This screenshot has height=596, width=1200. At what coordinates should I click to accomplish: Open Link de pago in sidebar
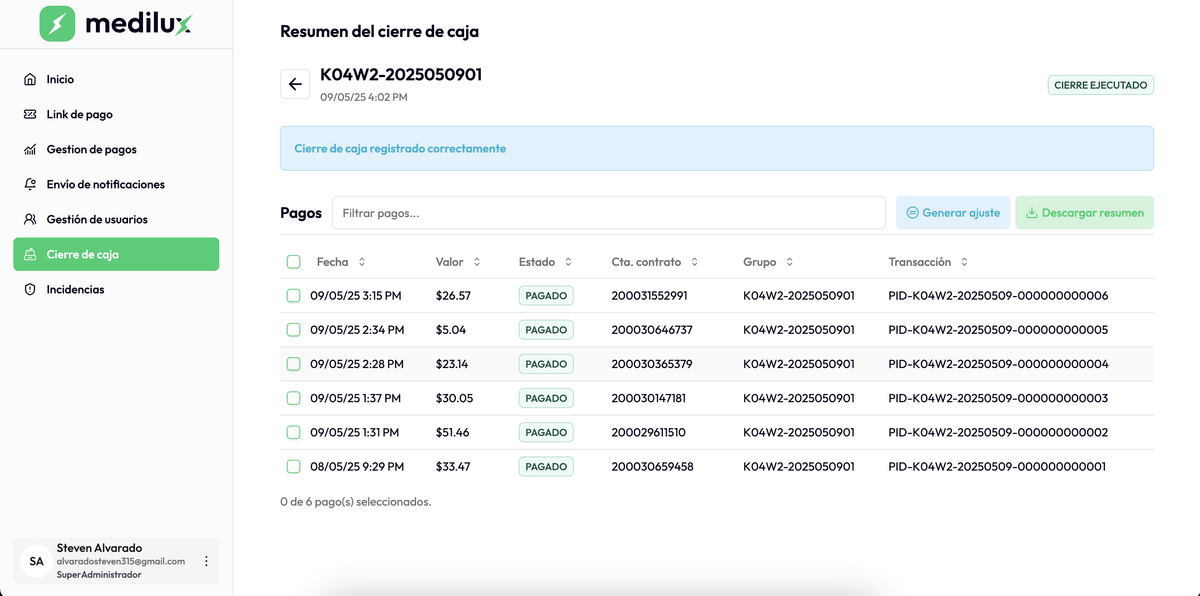(x=116, y=114)
